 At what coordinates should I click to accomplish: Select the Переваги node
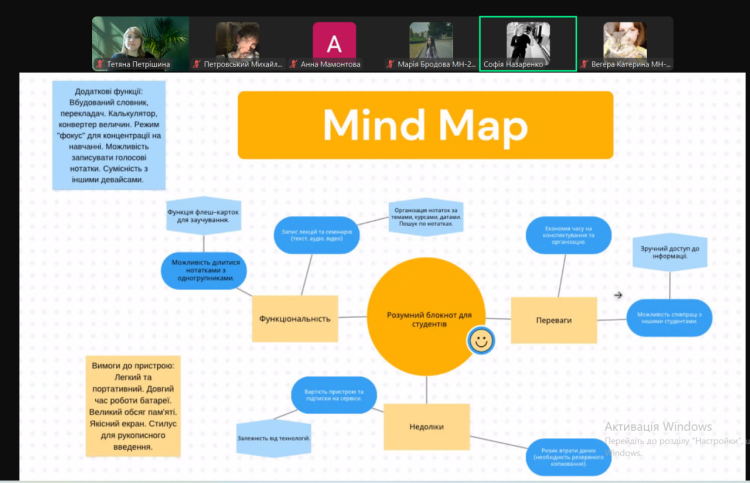click(x=554, y=320)
